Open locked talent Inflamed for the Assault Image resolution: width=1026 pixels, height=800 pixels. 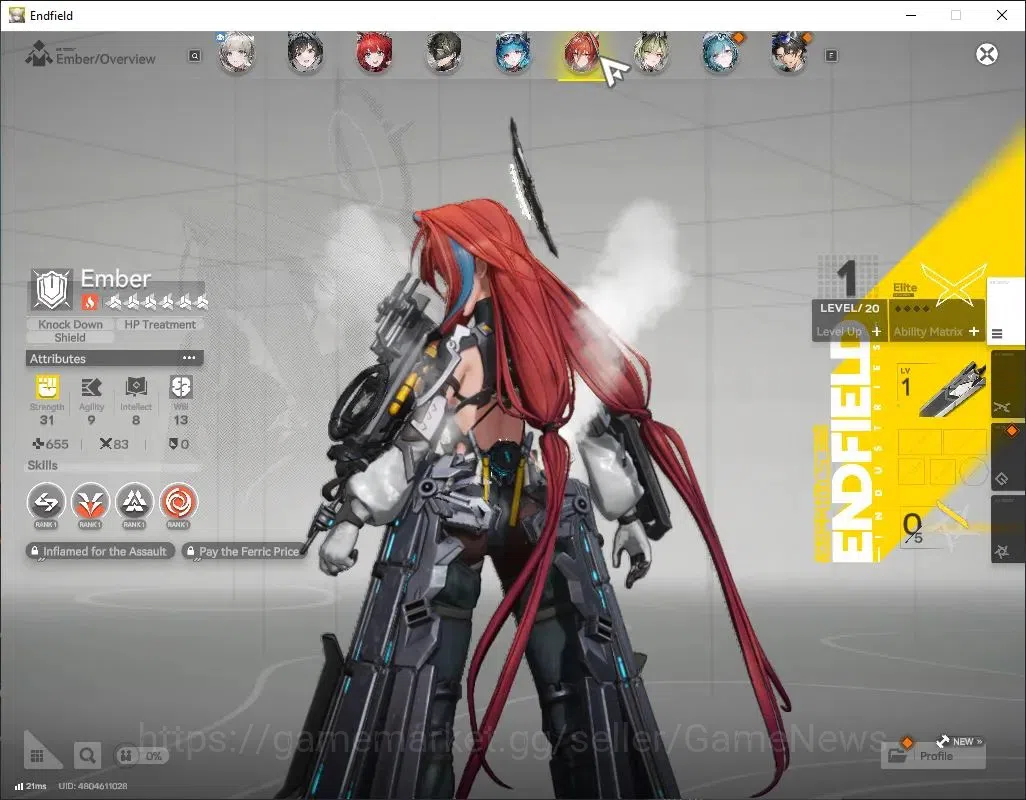(100, 551)
